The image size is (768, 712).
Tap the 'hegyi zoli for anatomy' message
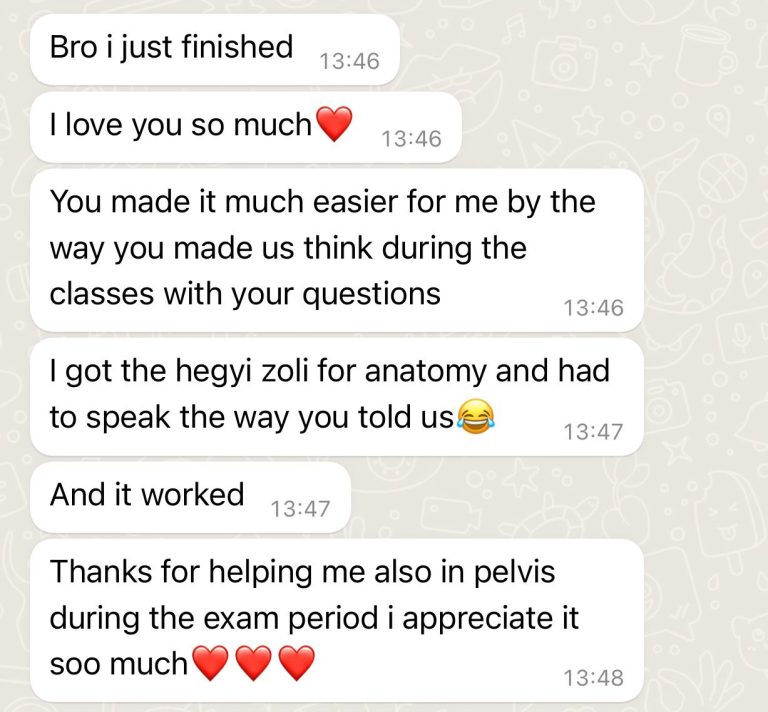(336, 397)
